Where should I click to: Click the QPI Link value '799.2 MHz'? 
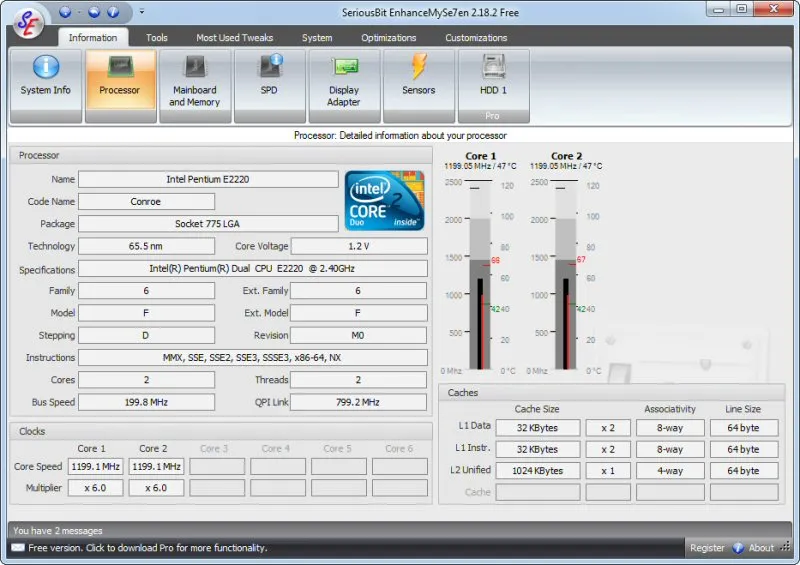click(x=359, y=402)
